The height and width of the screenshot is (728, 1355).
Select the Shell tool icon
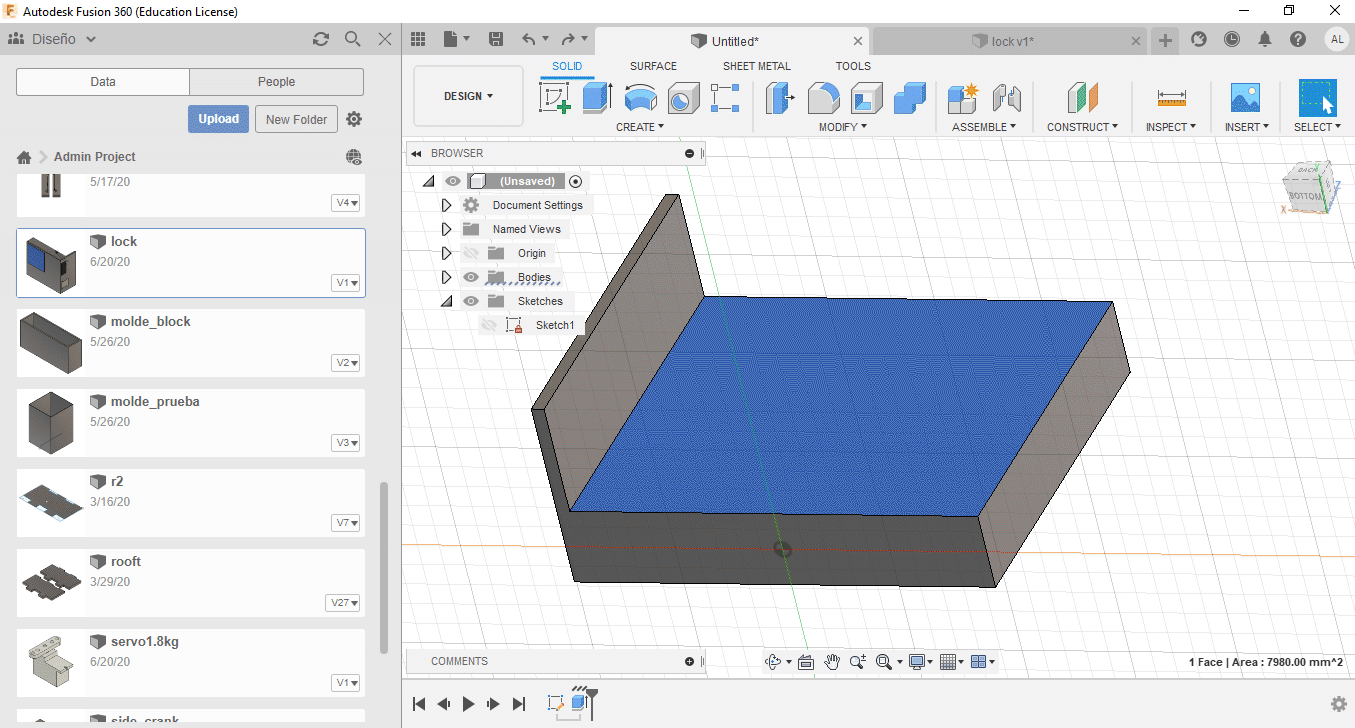point(866,98)
